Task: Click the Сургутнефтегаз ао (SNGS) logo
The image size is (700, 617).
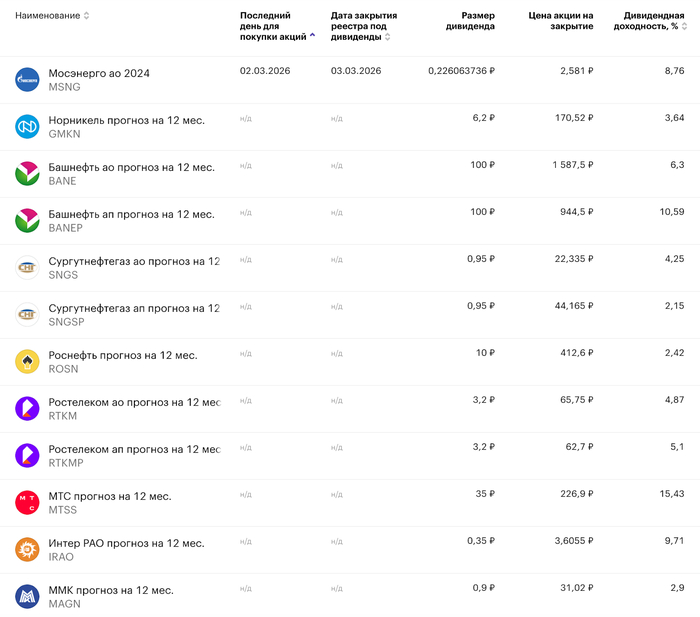Action: [27, 268]
